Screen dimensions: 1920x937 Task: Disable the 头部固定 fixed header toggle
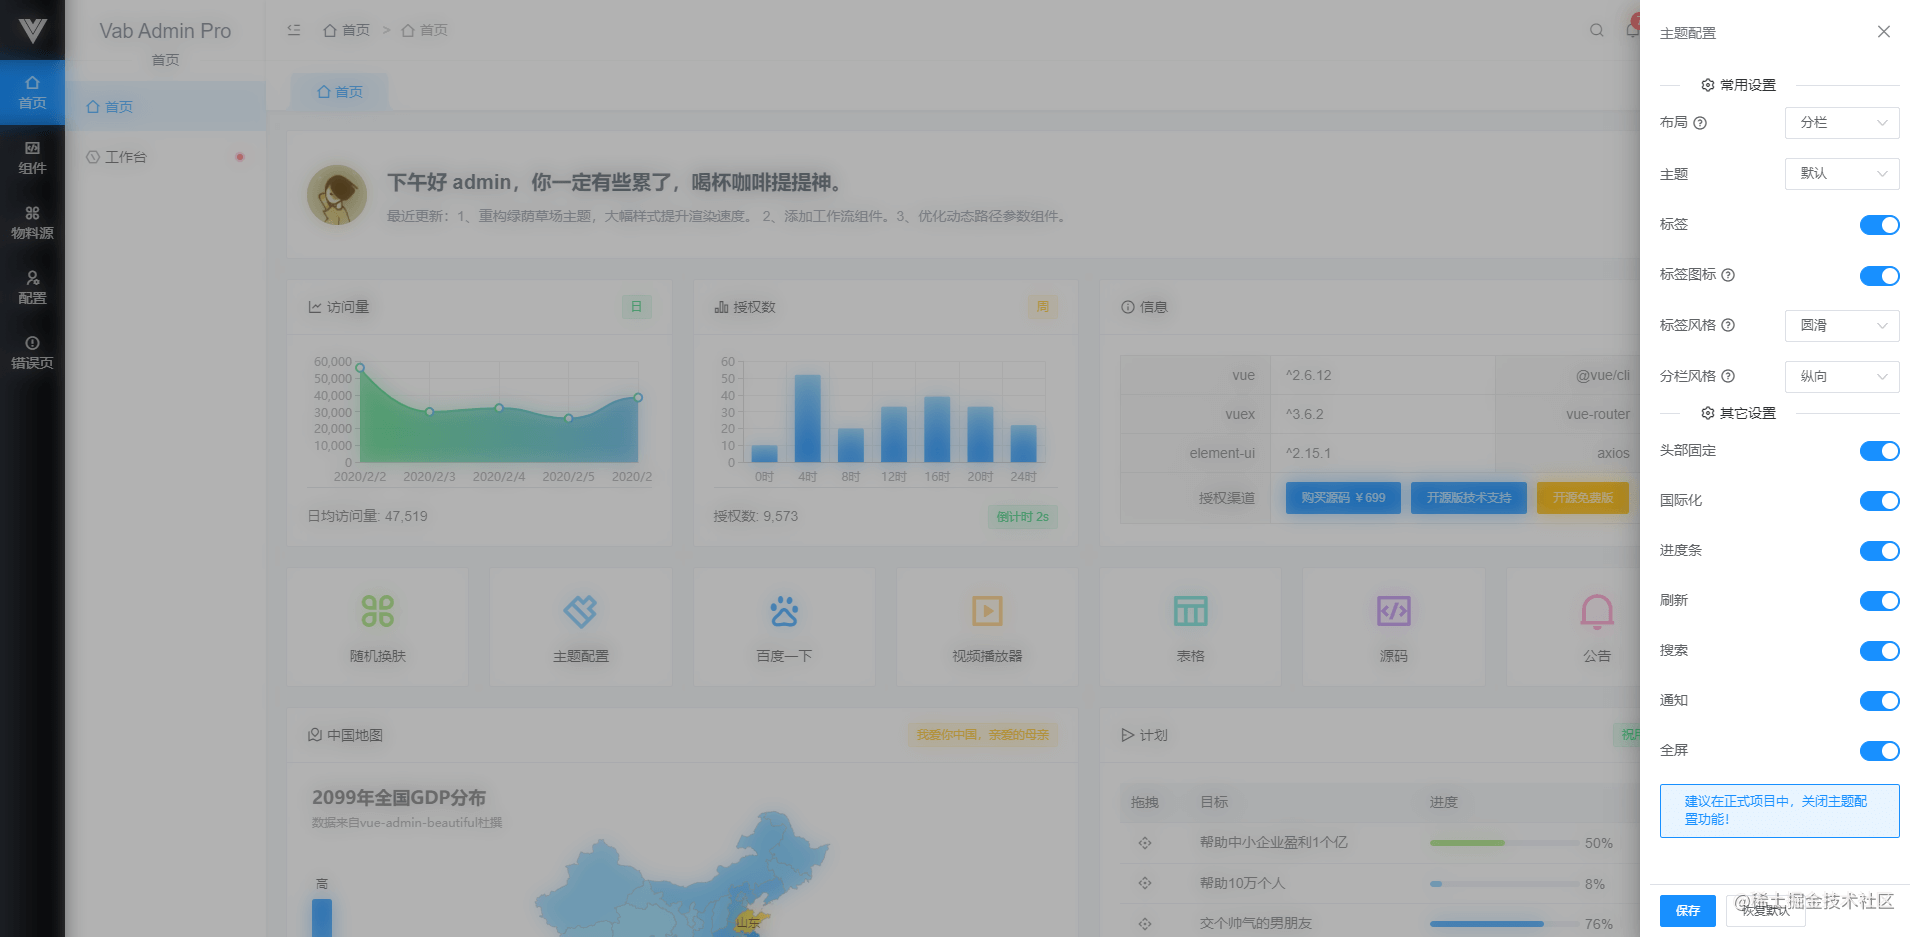pos(1880,451)
